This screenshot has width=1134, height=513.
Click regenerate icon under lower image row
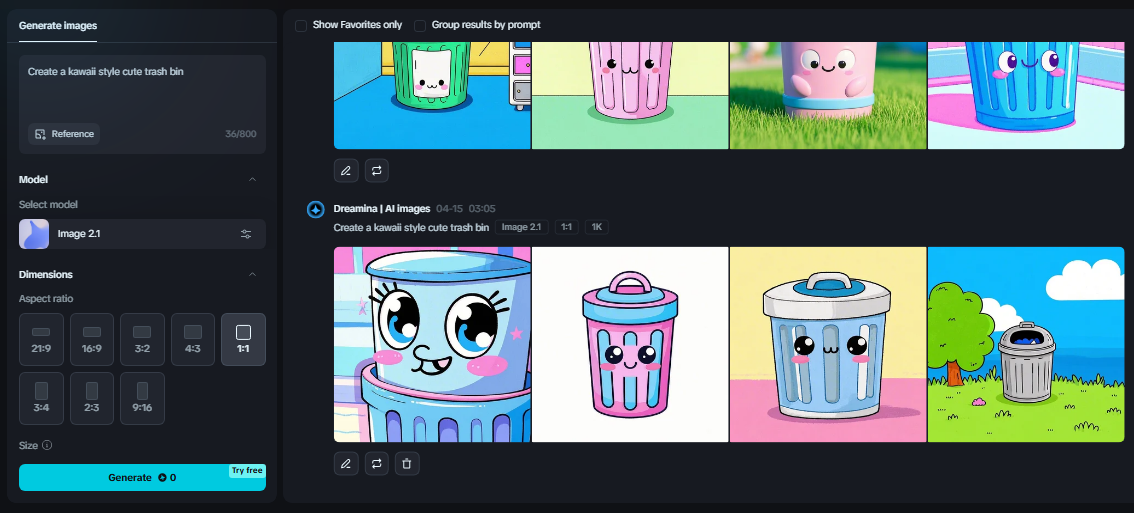point(377,463)
